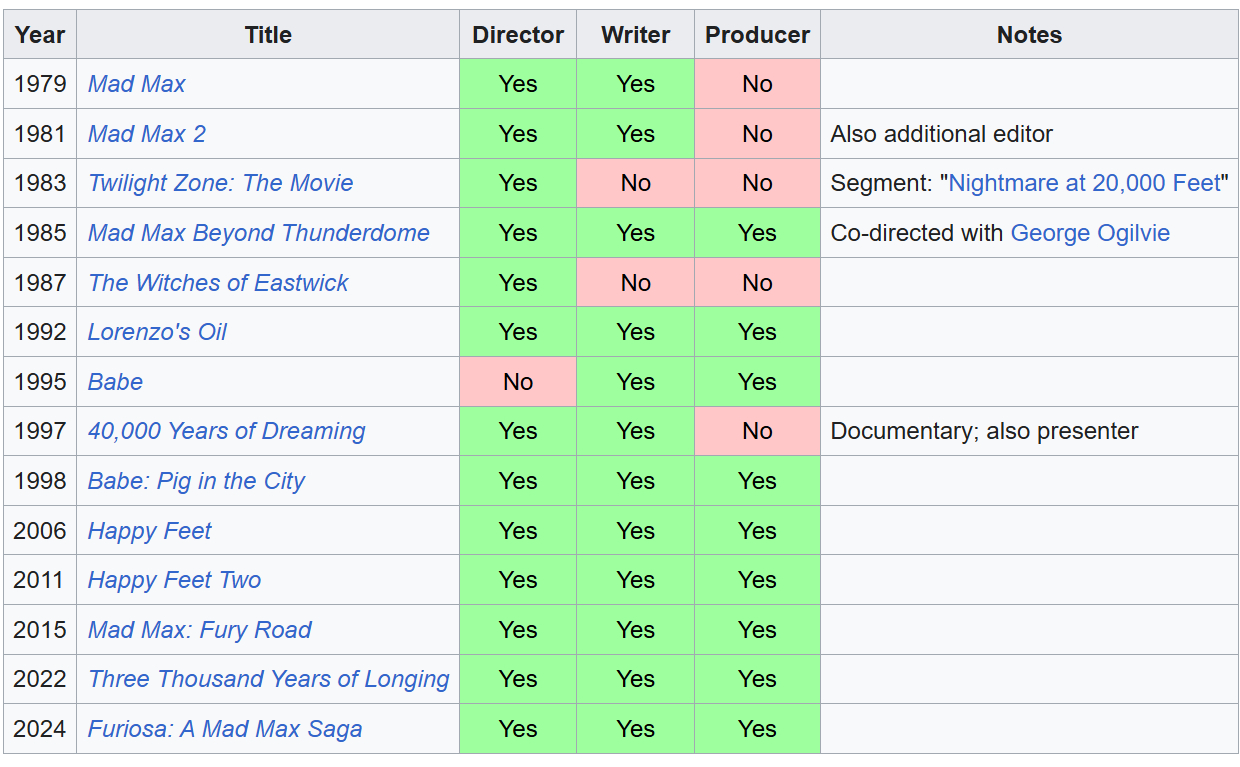1240x767 pixels.
Task: Open the George Ogilvie link
Action: 1089,233
